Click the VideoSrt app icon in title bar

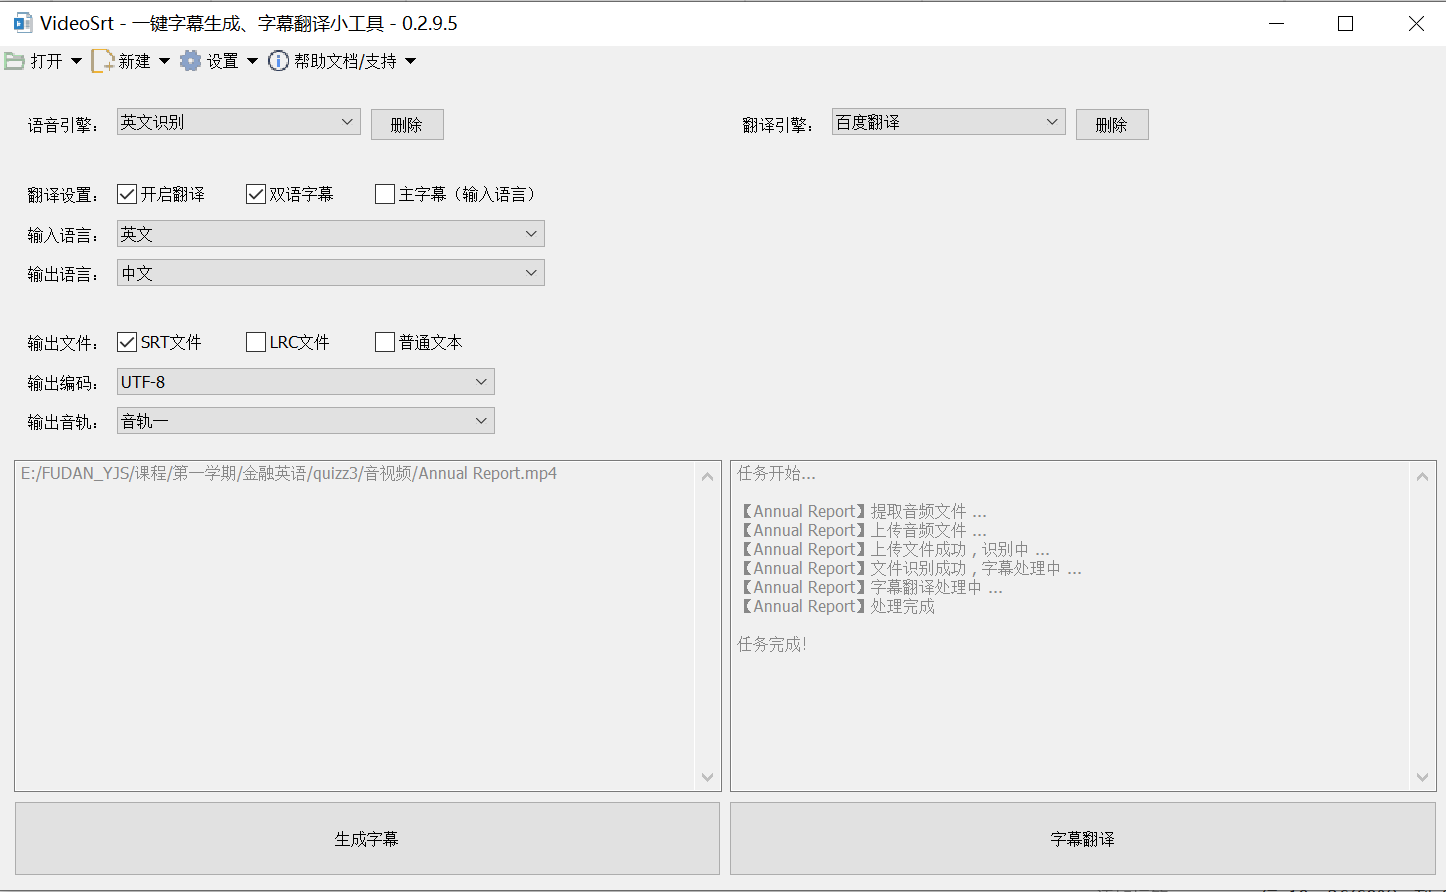point(22,22)
